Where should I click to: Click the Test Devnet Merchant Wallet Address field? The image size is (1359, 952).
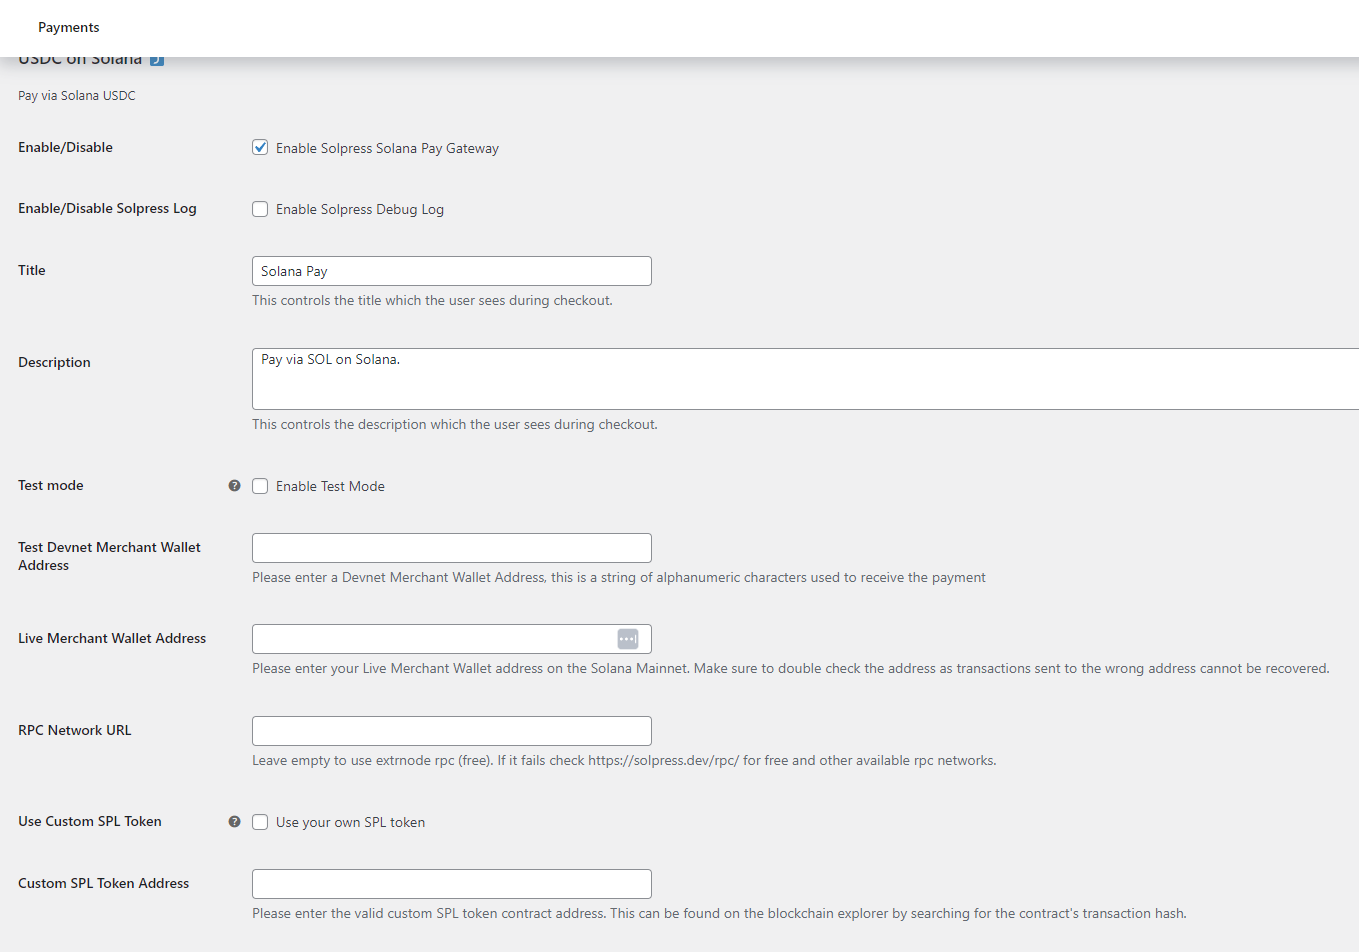451,547
